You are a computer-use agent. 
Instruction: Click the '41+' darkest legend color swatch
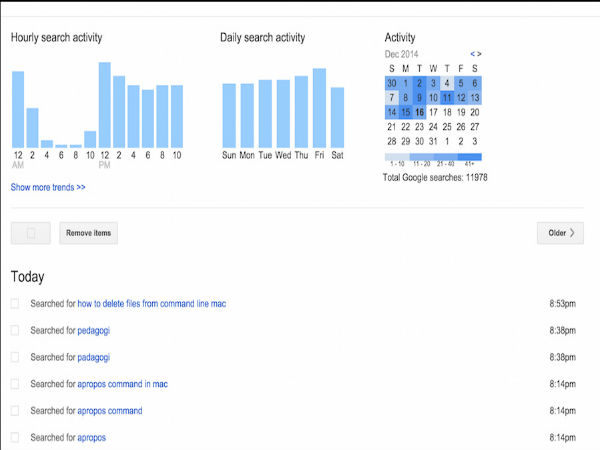(x=470, y=157)
